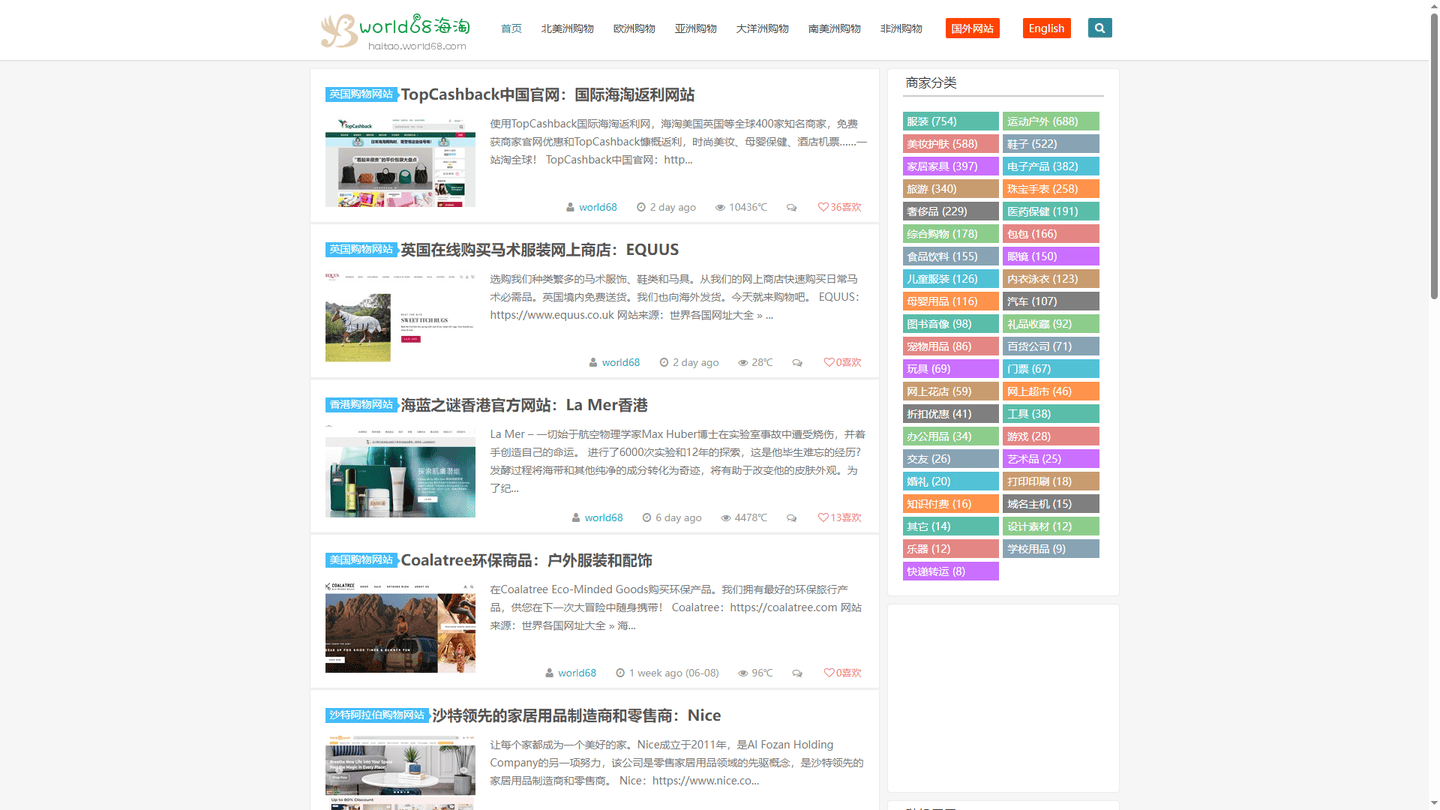Image resolution: width=1440 pixels, height=810 pixels.
Task: Open 亚洲购物 menu item
Action: 695,28
